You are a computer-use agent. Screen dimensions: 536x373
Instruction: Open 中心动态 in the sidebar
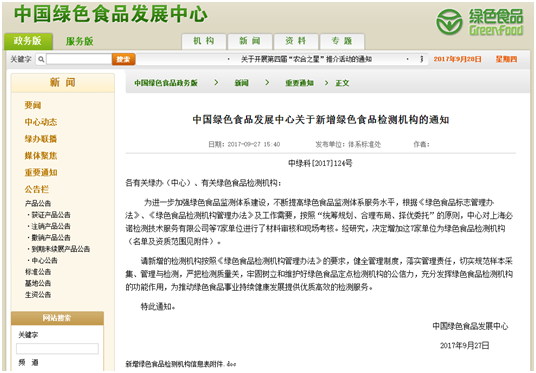click(x=41, y=122)
